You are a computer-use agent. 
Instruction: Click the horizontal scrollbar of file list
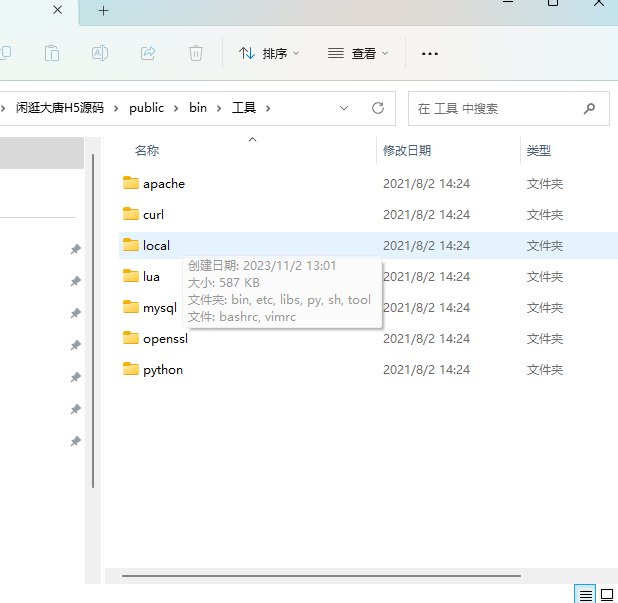(321, 576)
